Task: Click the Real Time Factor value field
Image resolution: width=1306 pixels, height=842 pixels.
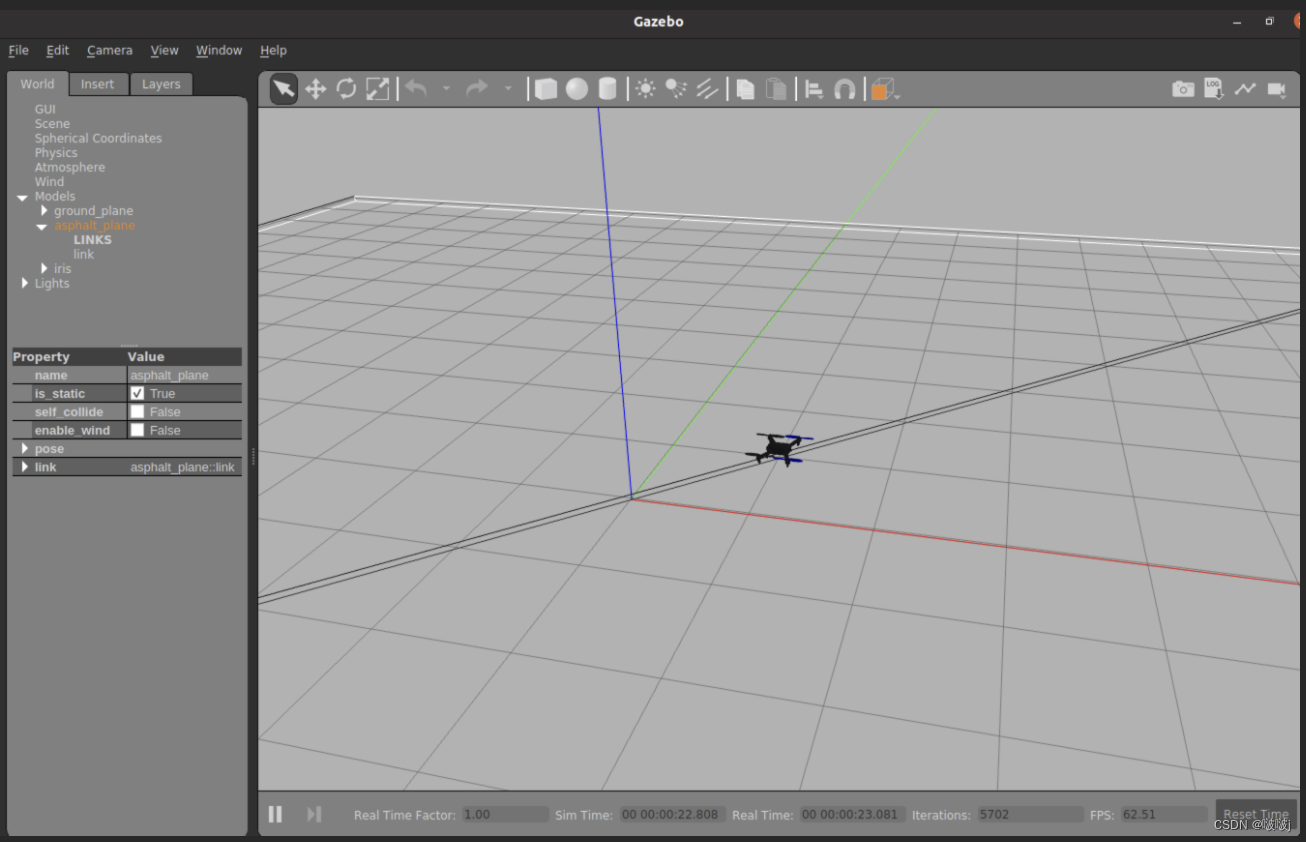Action: pyautogui.click(x=505, y=814)
